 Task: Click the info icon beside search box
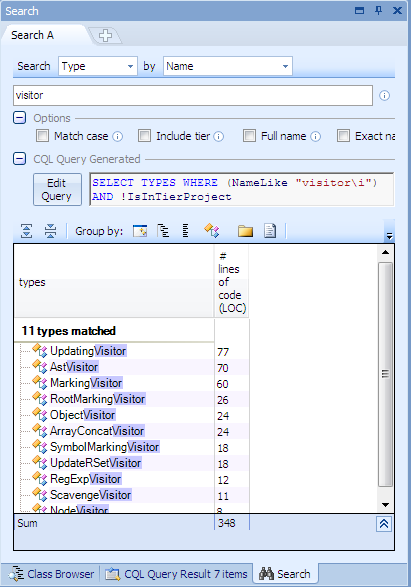pos(384,95)
